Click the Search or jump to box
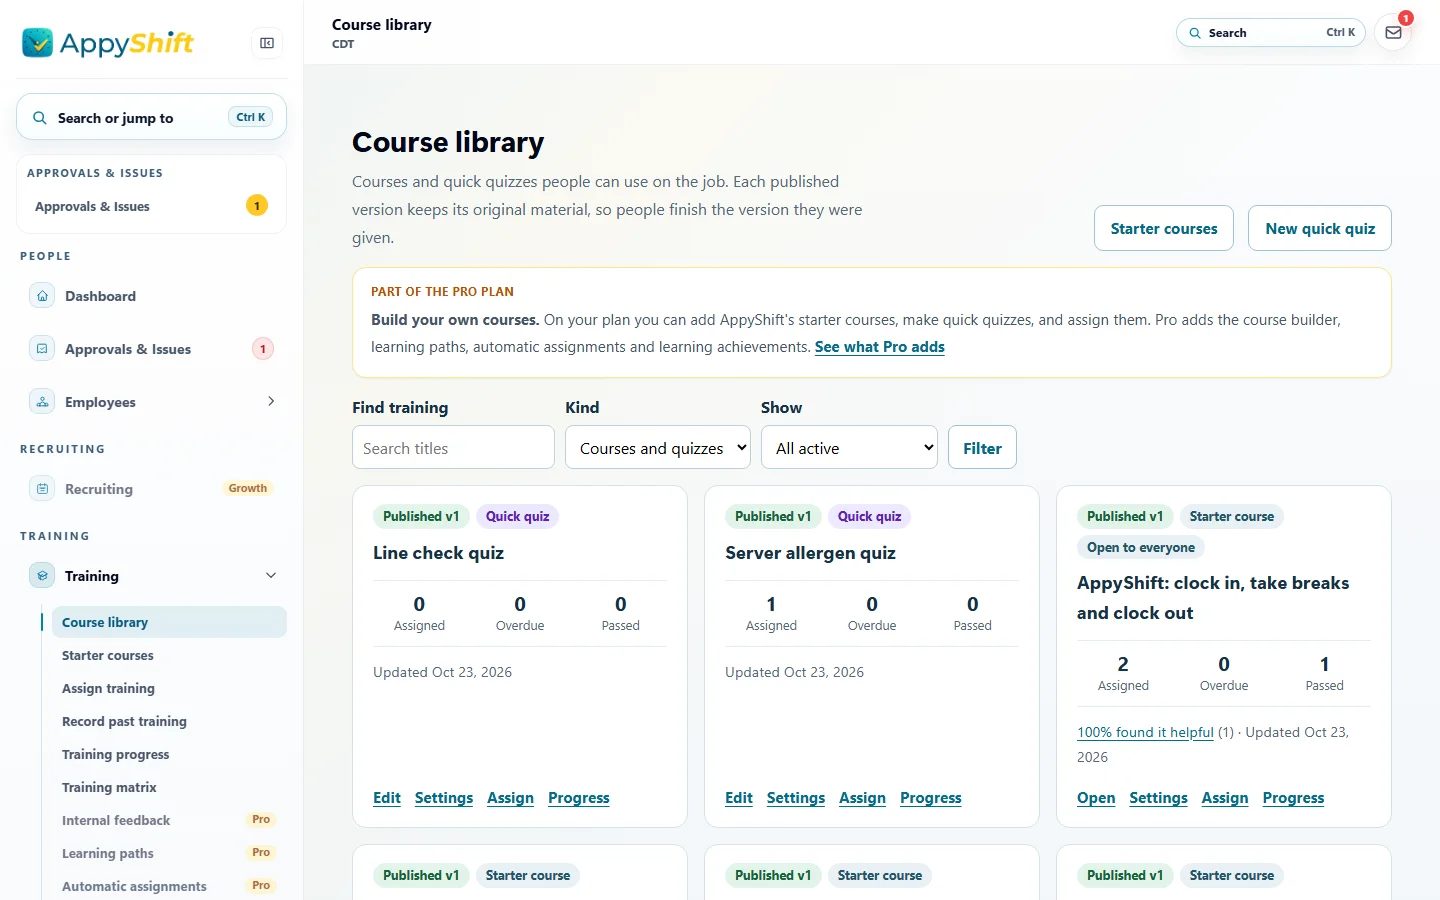1440x900 pixels. 151,117
